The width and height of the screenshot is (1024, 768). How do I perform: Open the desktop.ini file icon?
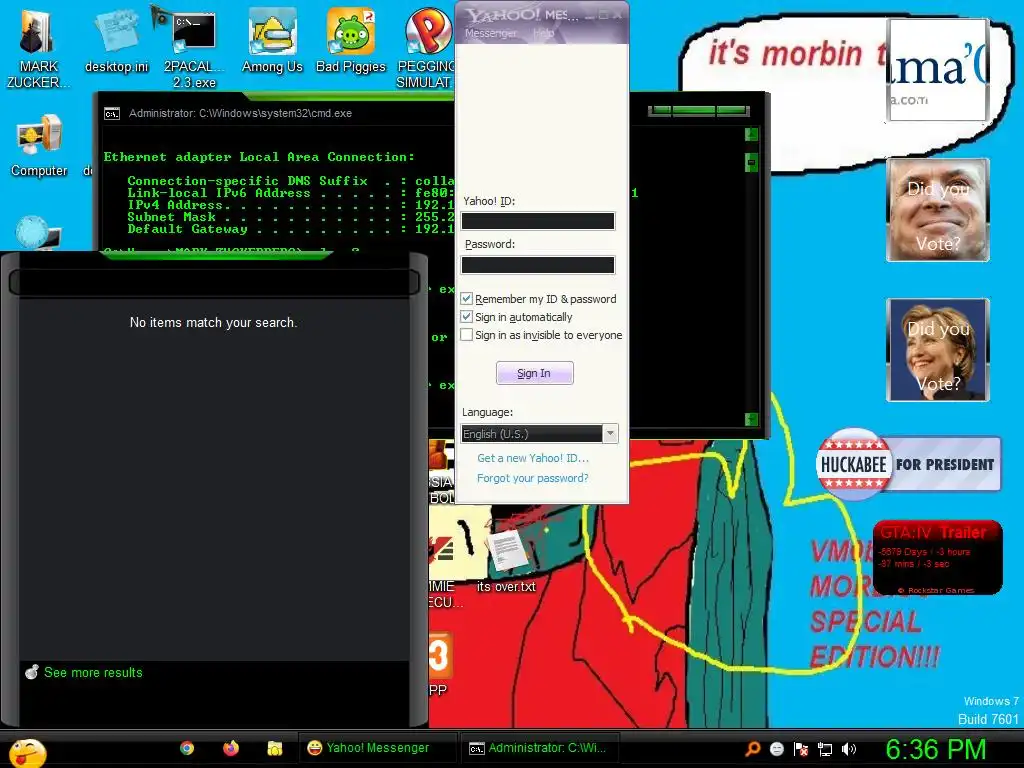[x=116, y=42]
